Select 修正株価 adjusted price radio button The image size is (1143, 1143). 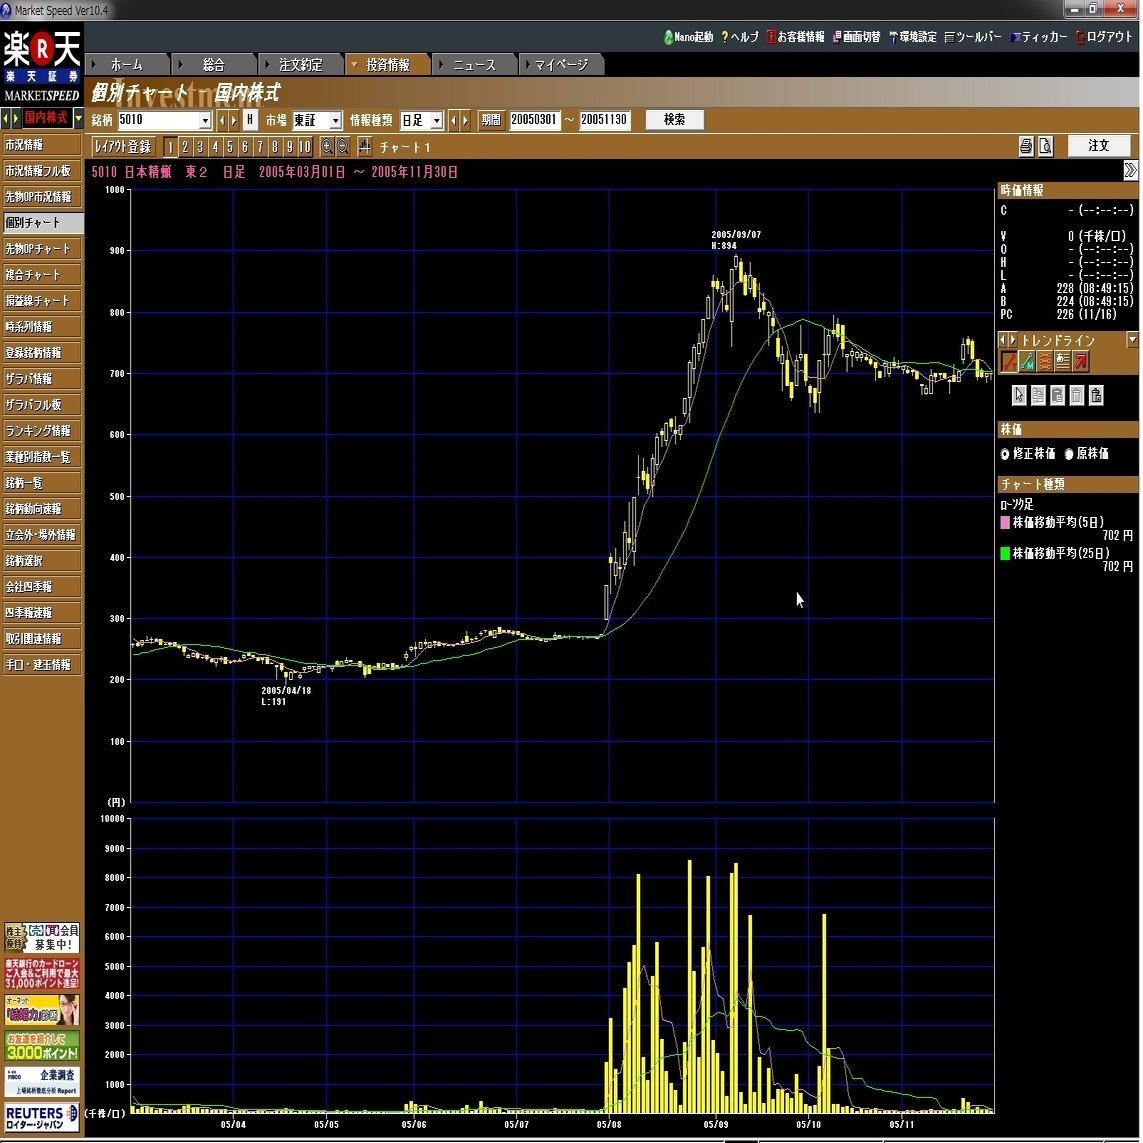[1005, 454]
